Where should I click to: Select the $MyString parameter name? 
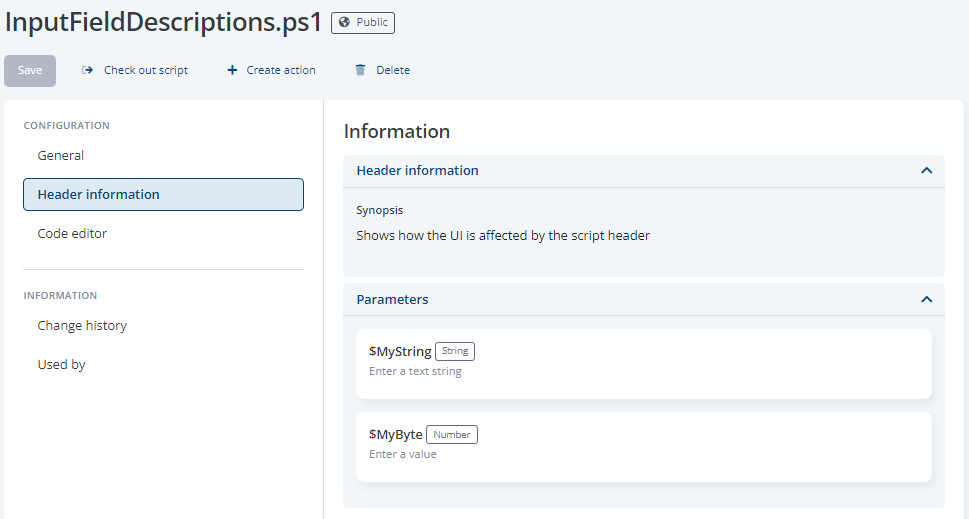[400, 352]
